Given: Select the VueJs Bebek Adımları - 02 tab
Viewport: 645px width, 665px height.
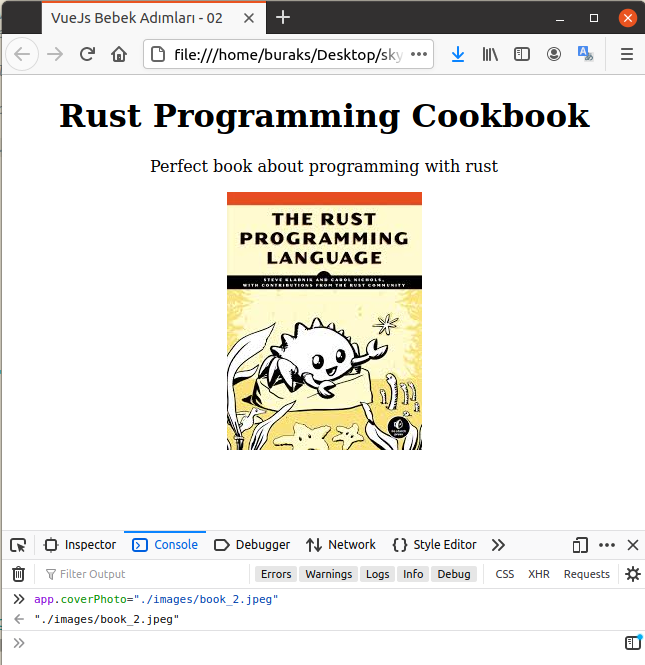Looking at the screenshot, I should coord(154,18).
